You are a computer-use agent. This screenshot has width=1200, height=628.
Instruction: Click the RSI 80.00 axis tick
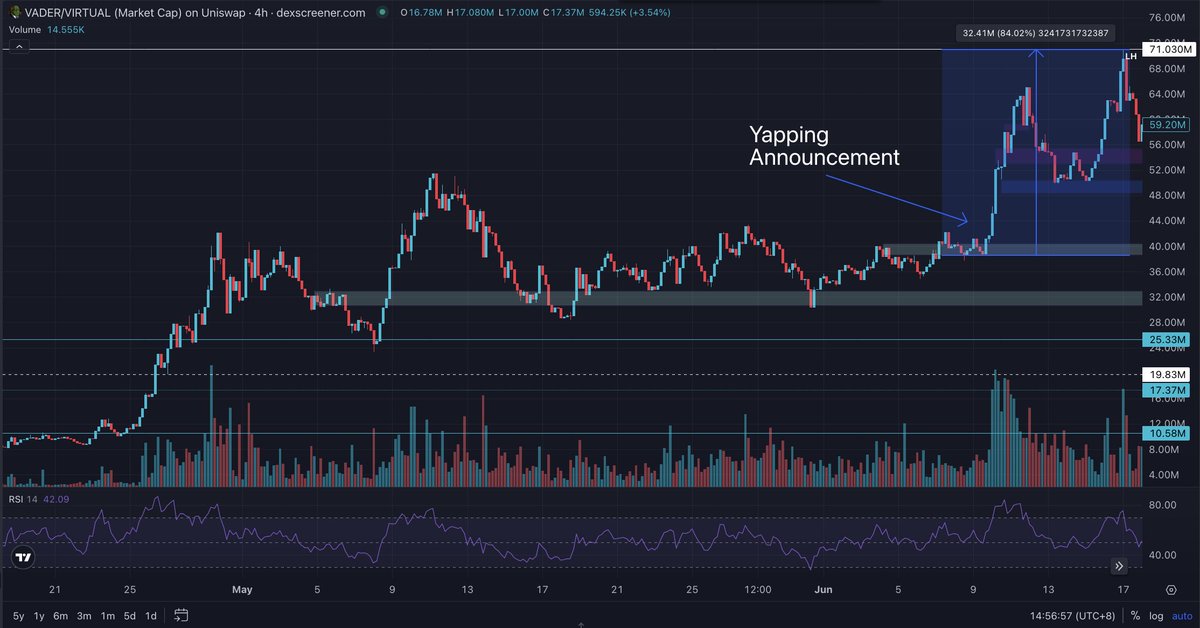pyautogui.click(x=1161, y=506)
